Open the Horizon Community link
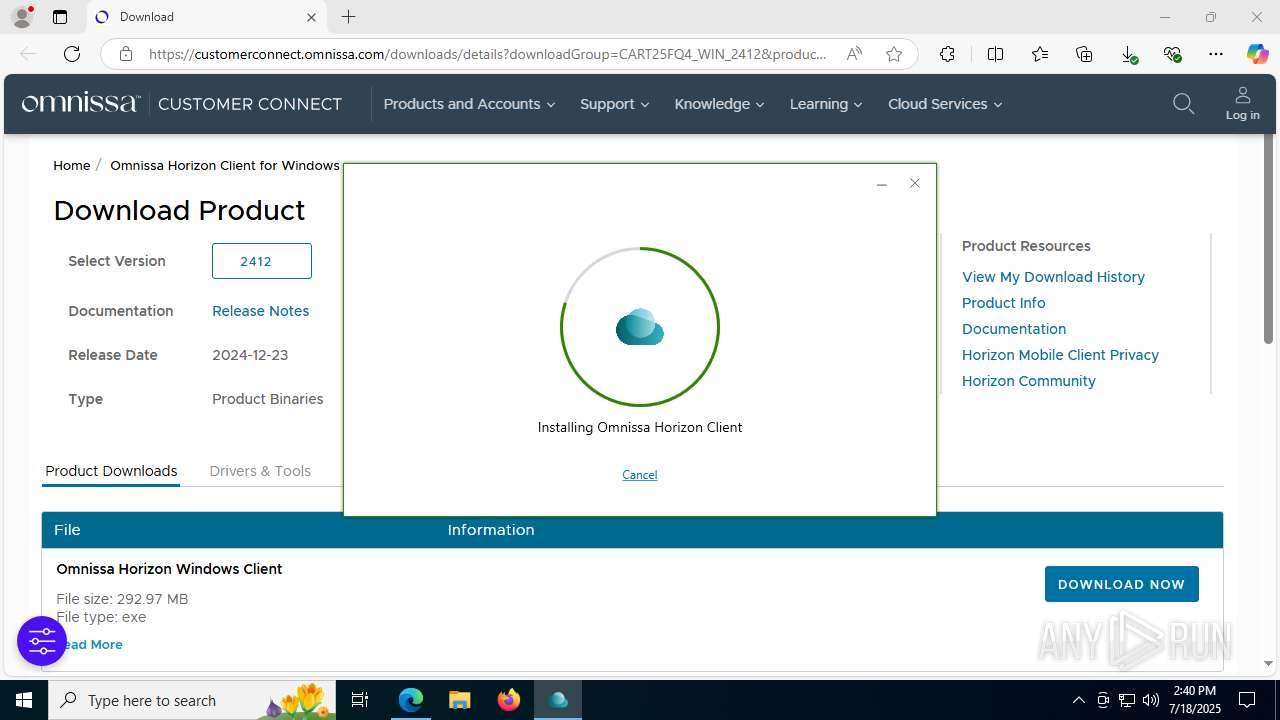This screenshot has width=1280, height=720. [x=1028, y=381]
